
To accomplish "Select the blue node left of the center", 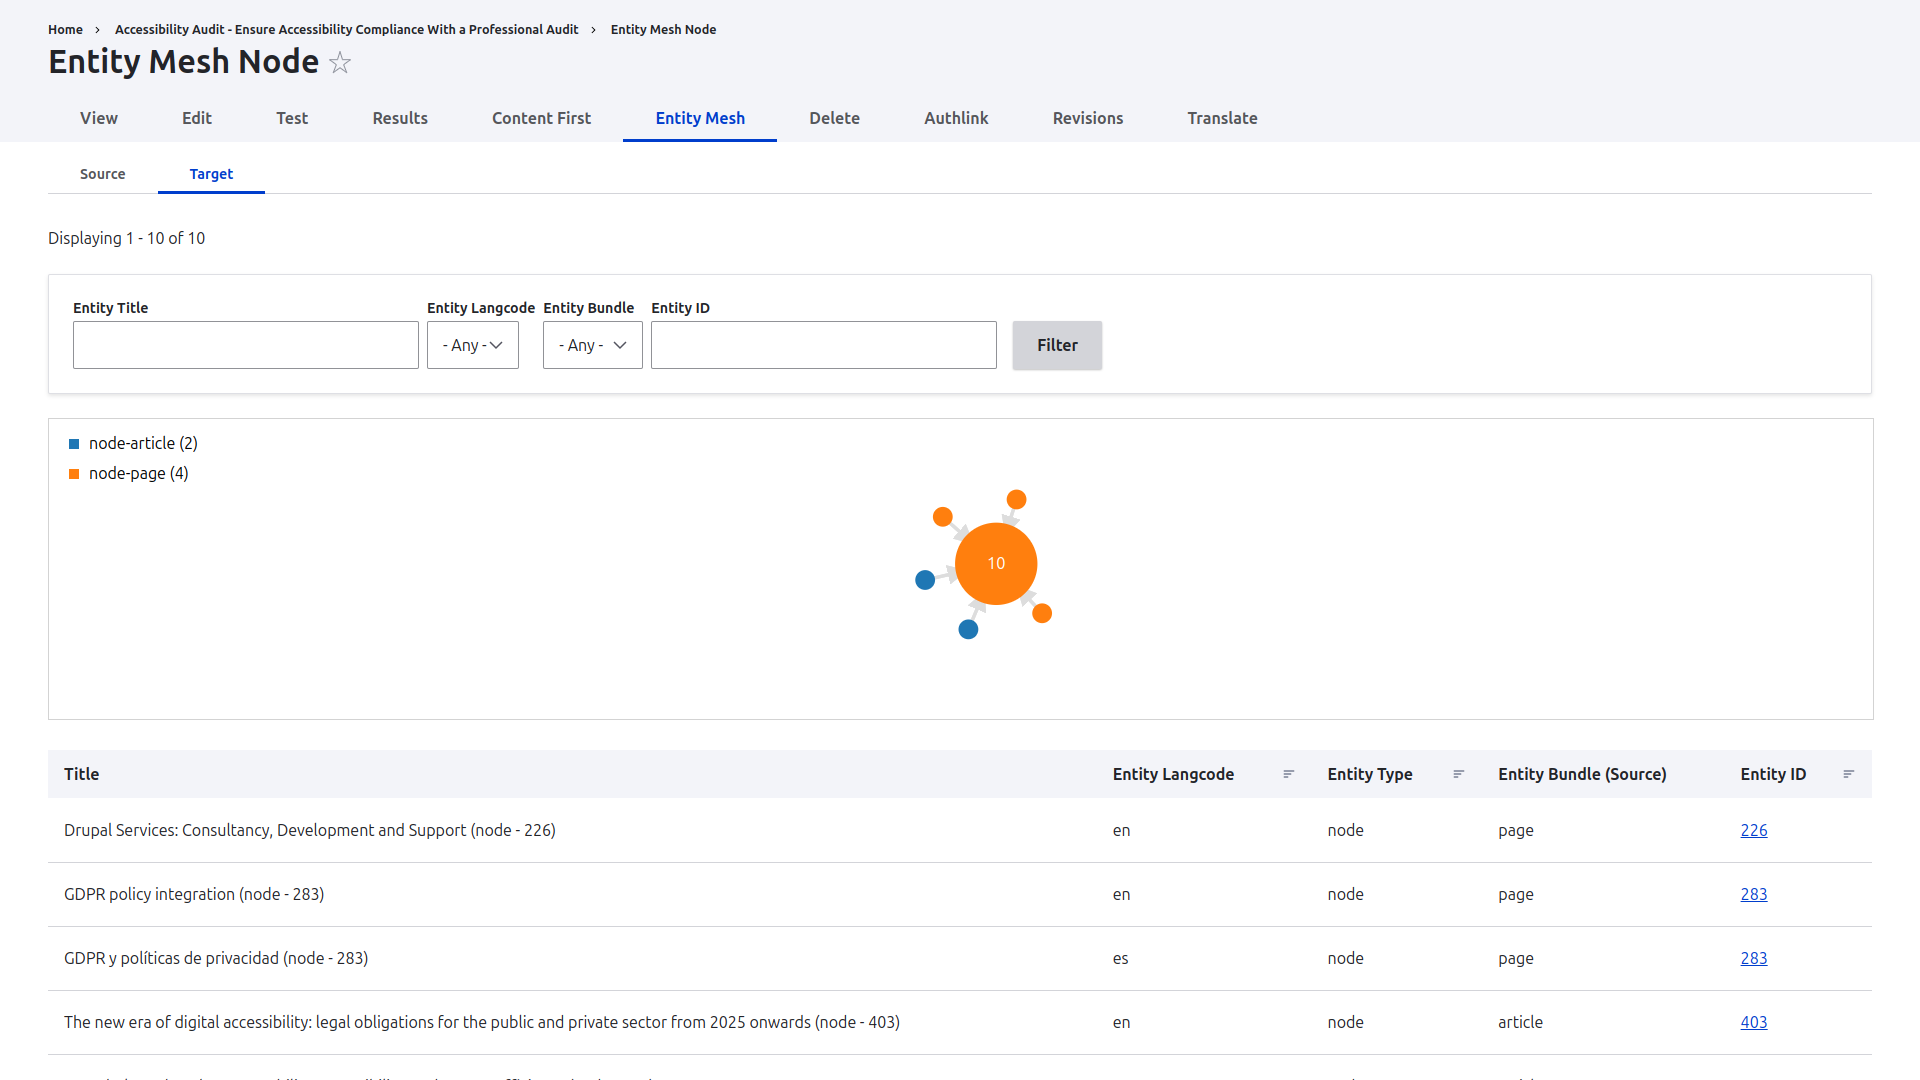I will click(925, 580).
